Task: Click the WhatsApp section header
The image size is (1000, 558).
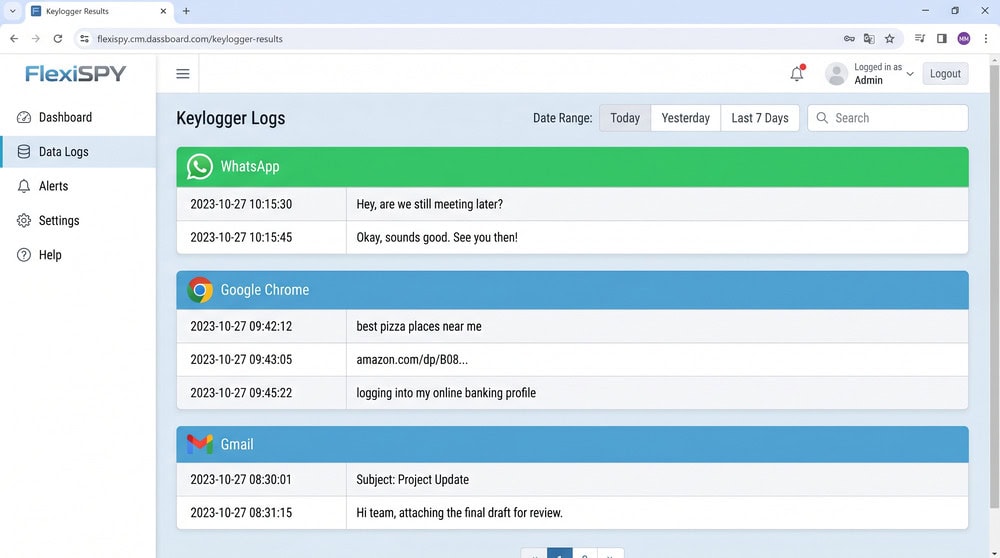Action: 572,166
